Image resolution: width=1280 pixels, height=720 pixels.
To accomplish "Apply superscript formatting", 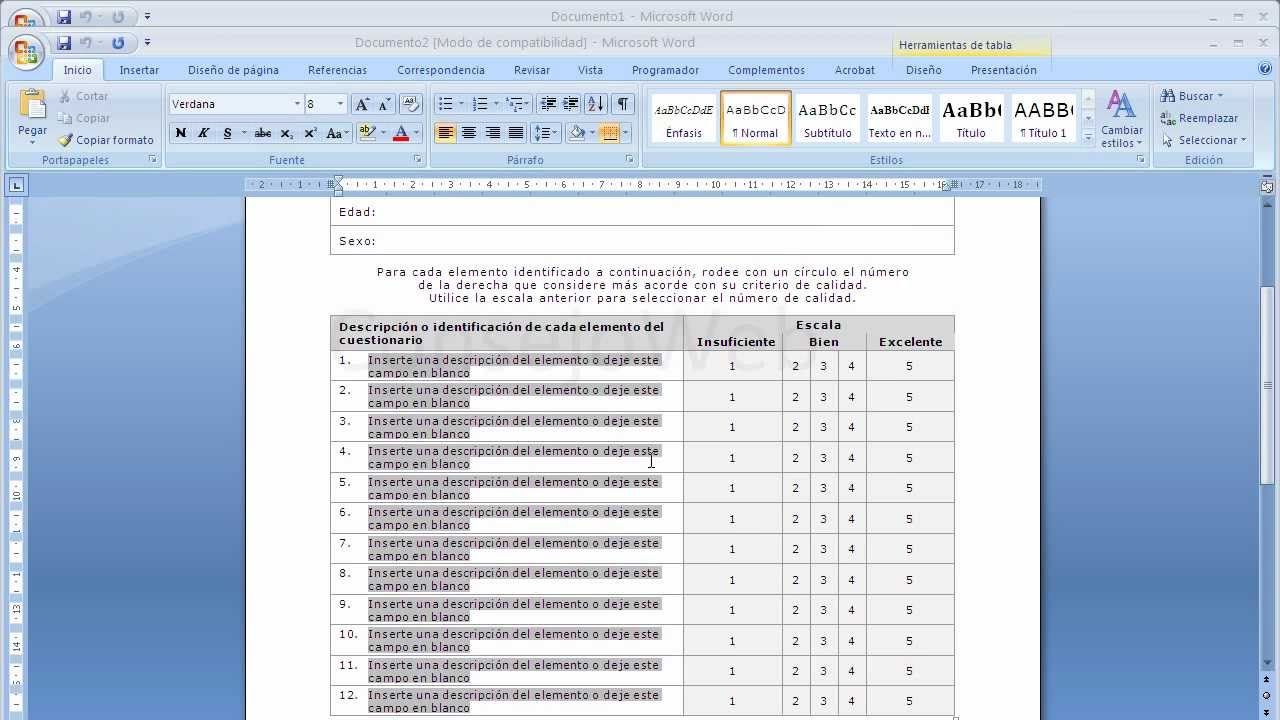I will point(310,133).
